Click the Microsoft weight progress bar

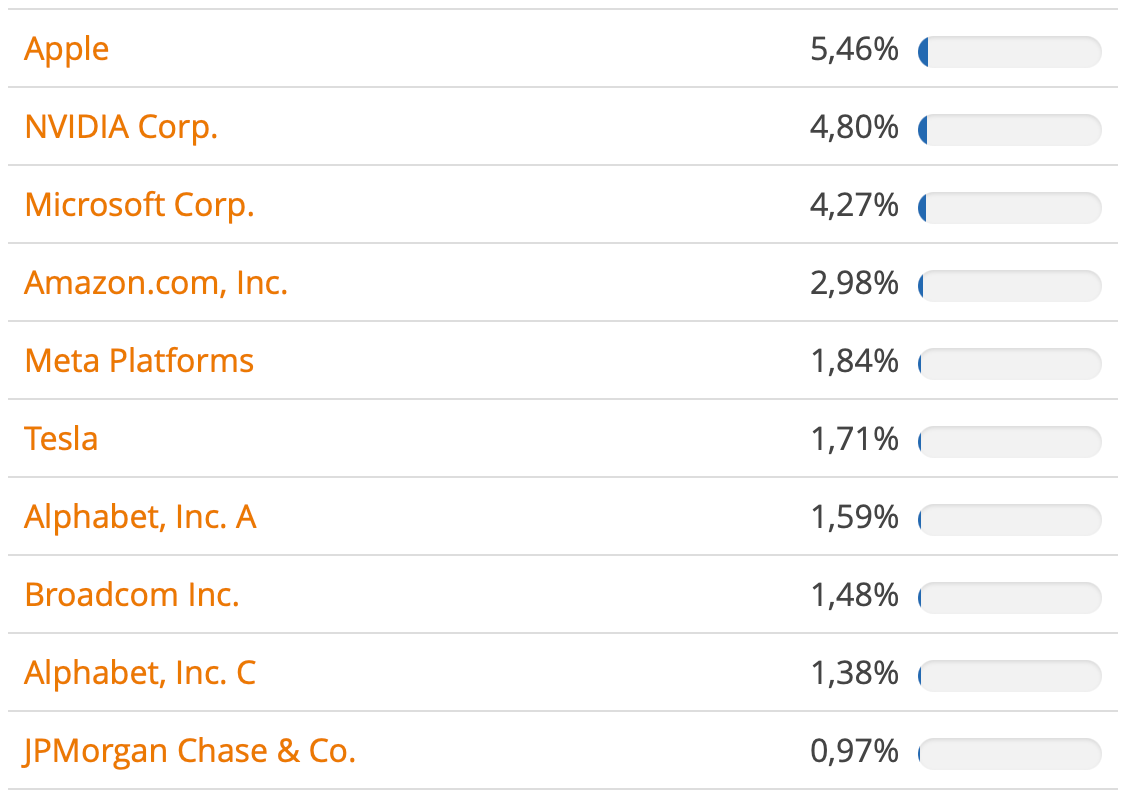1009,207
